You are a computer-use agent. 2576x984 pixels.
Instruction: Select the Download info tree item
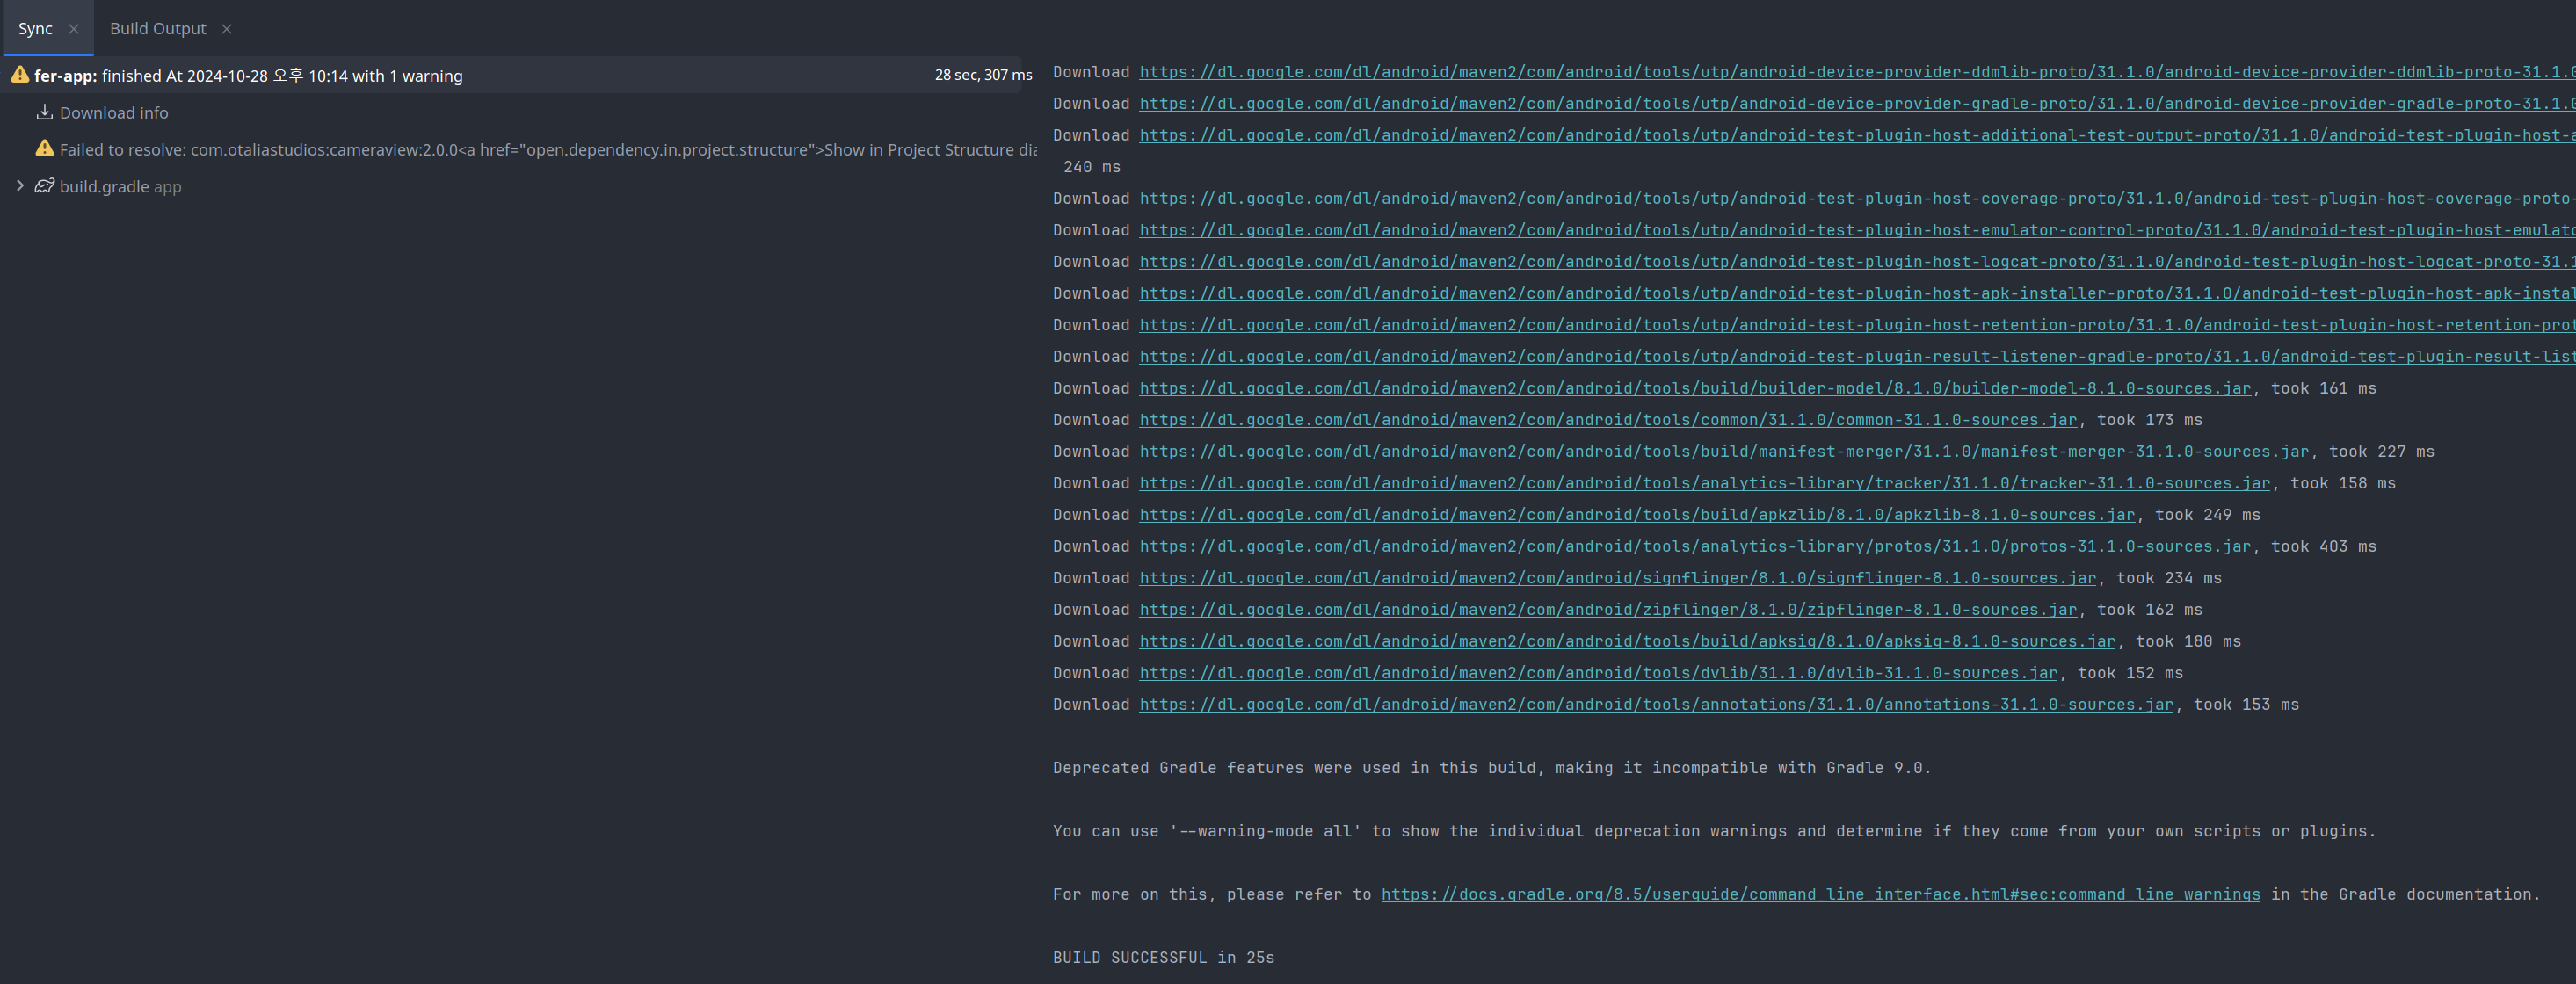113,113
